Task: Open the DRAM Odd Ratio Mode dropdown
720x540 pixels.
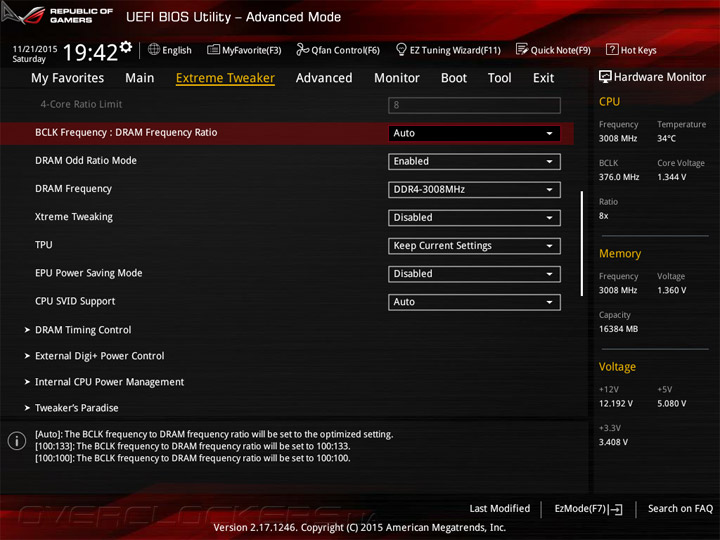Action: tap(474, 161)
